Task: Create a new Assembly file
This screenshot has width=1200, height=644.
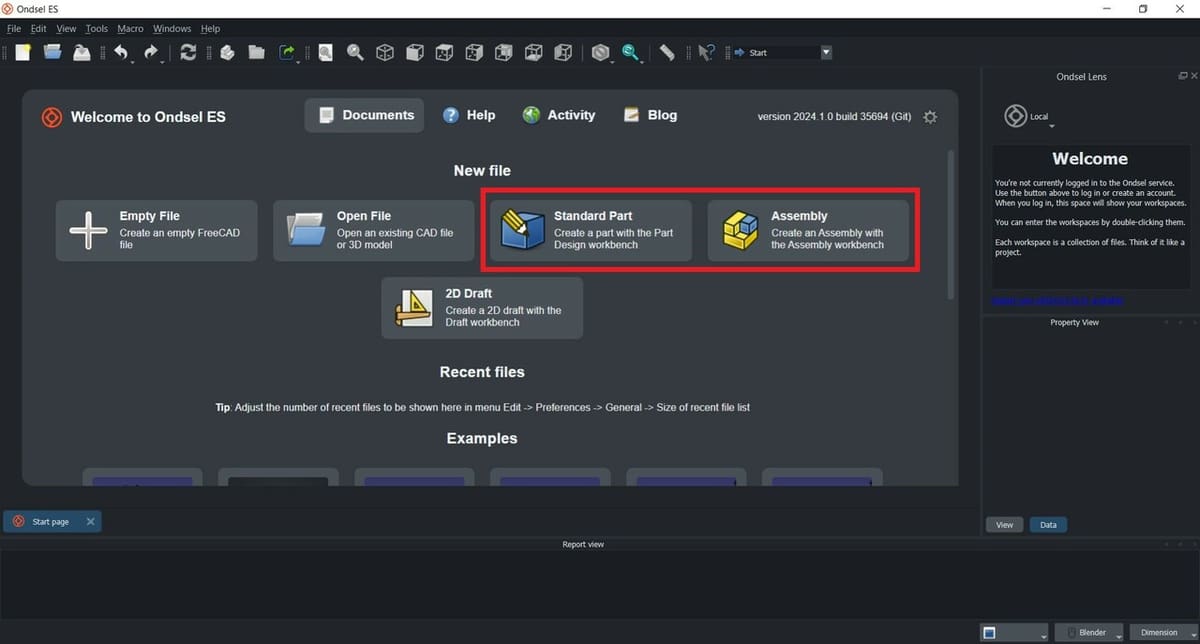Action: click(x=808, y=231)
